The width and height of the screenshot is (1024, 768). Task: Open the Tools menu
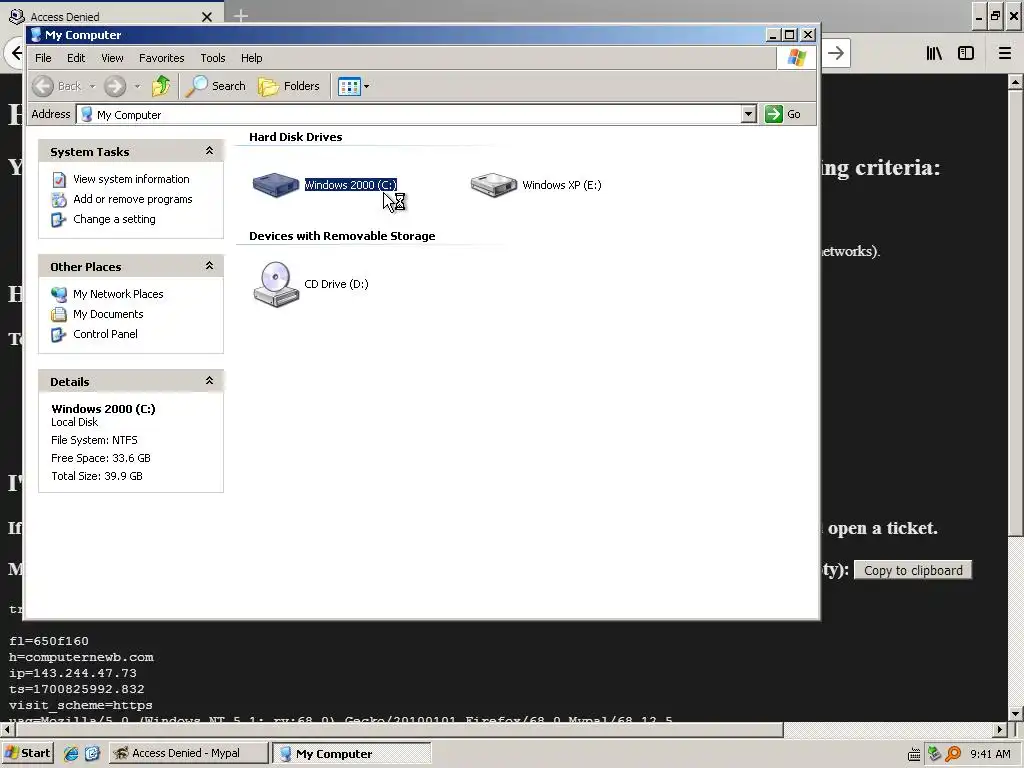click(213, 58)
